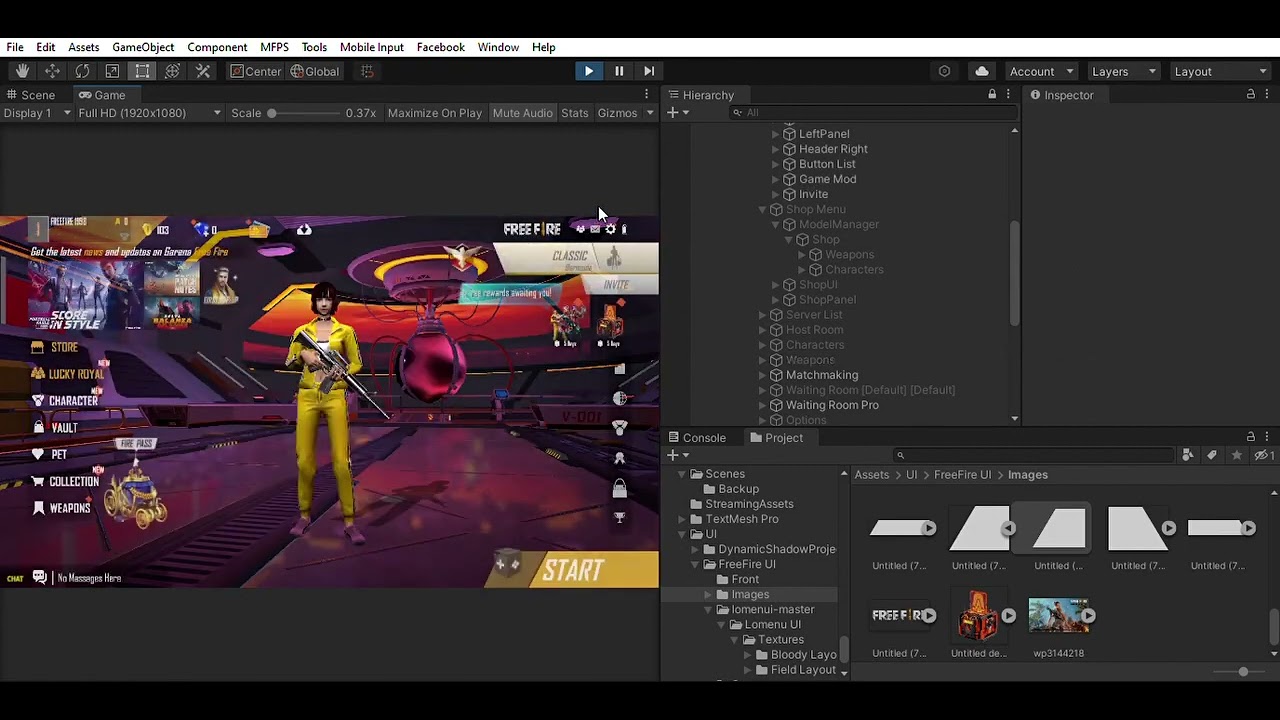The height and width of the screenshot is (720, 1280).
Task: Lock the Project panel
Action: (1250, 437)
